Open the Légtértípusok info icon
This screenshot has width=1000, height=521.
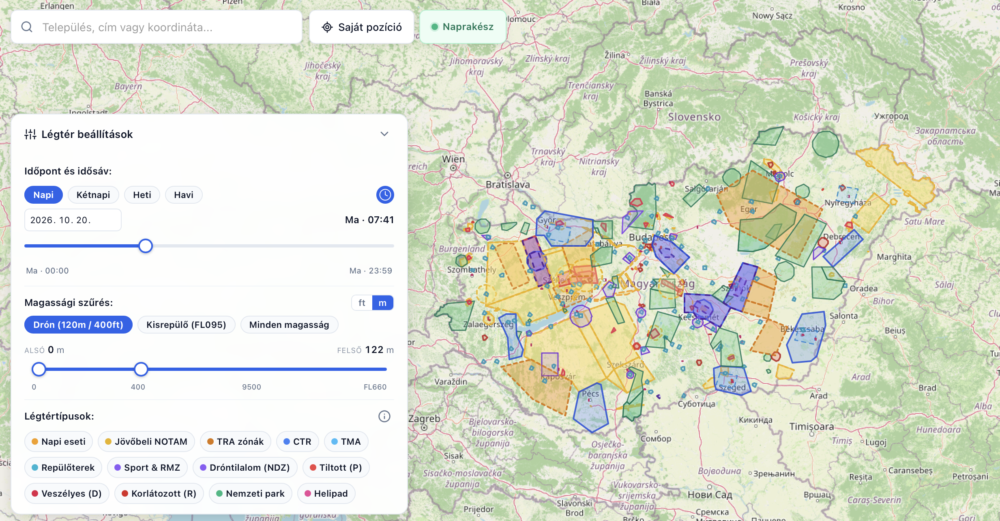[x=384, y=416]
